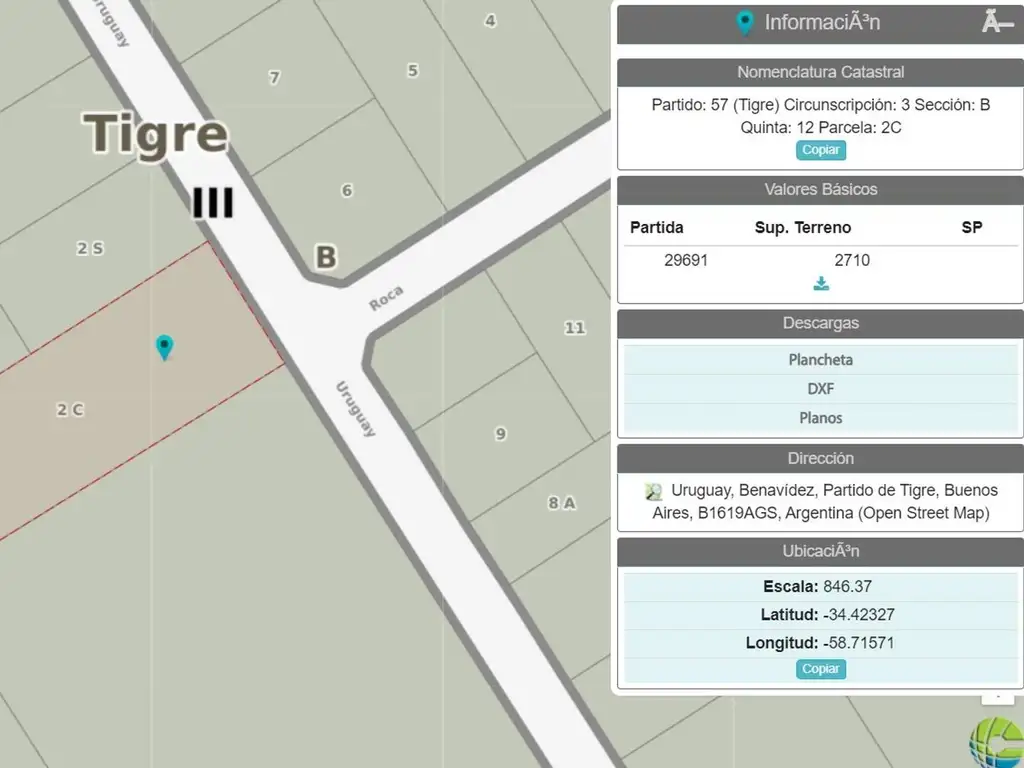Click the globe logo in the bottom-right corner

996,742
